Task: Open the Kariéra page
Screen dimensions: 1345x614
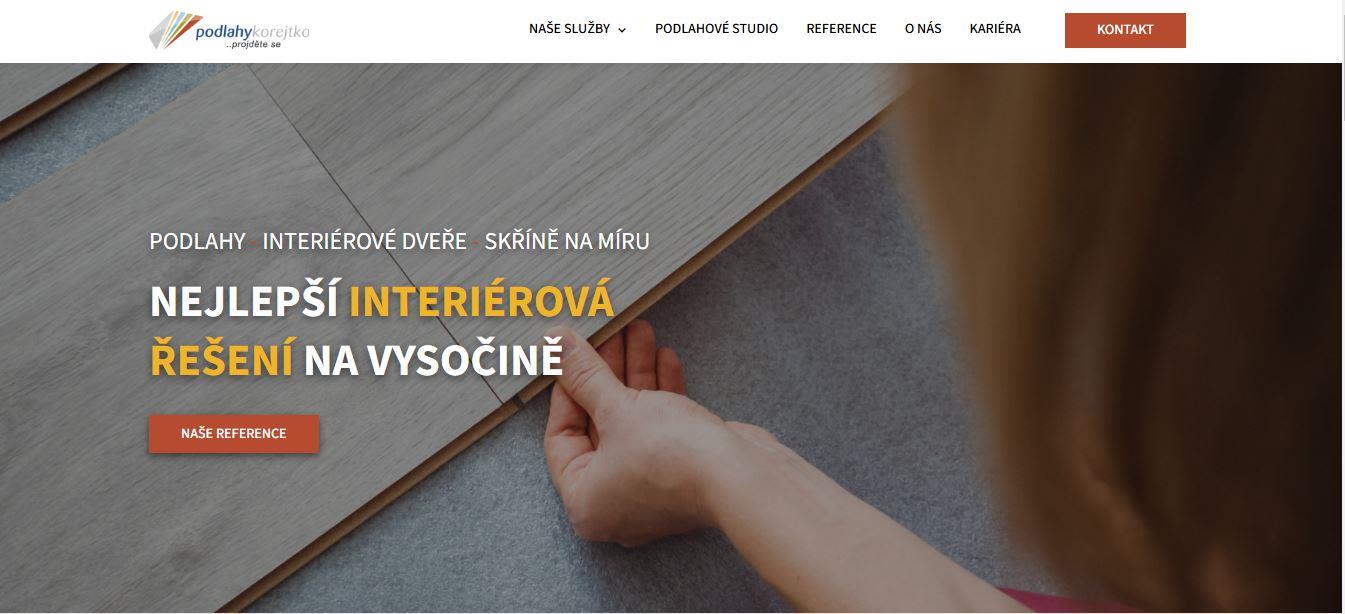Action: [995, 29]
